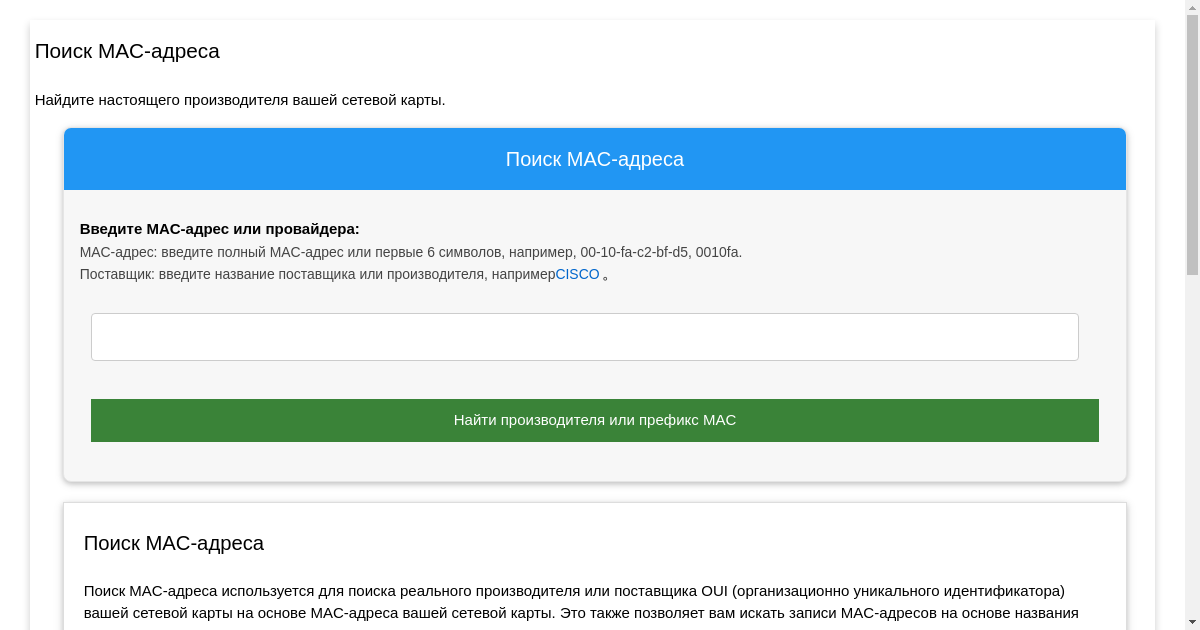This screenshot has height=630, width=1200.
Task: Click the bold label "Введите MAC-адрес или провайдера:"
Action: pyautogui.click(x=219, y=229)
